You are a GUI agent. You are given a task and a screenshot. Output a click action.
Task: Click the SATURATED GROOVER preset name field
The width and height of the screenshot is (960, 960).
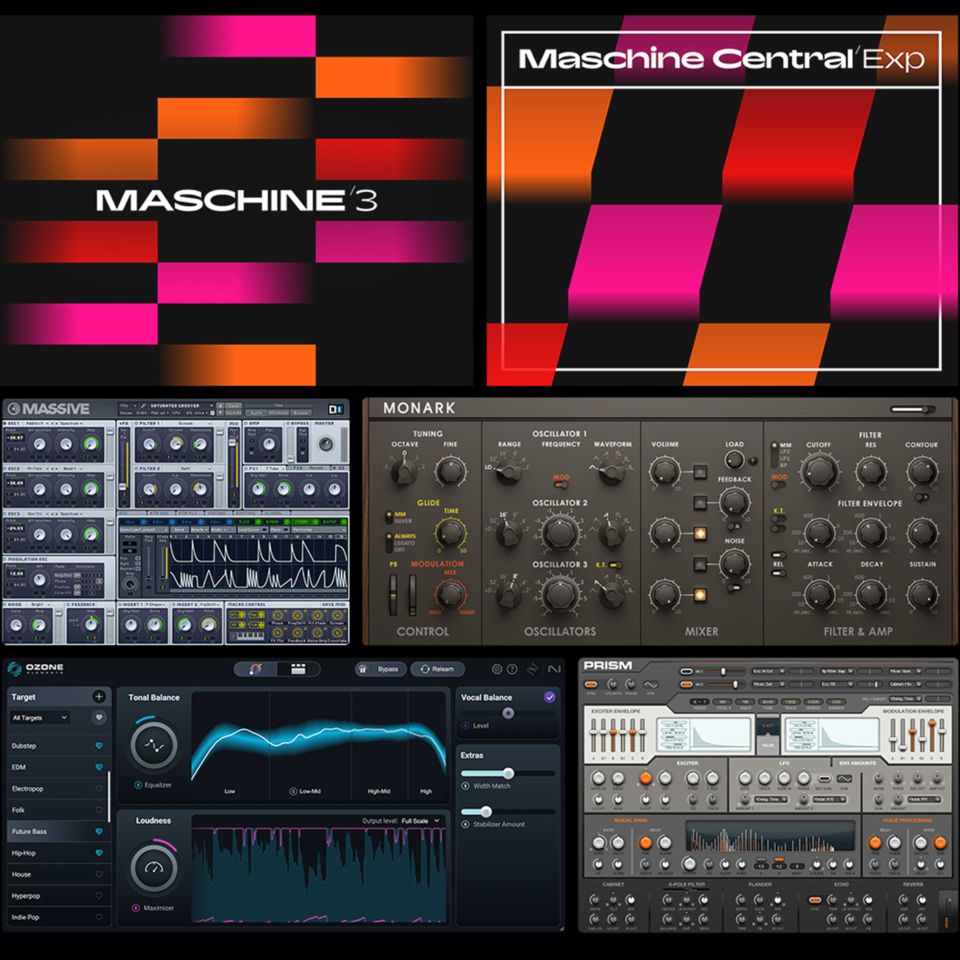pos(176,406)
